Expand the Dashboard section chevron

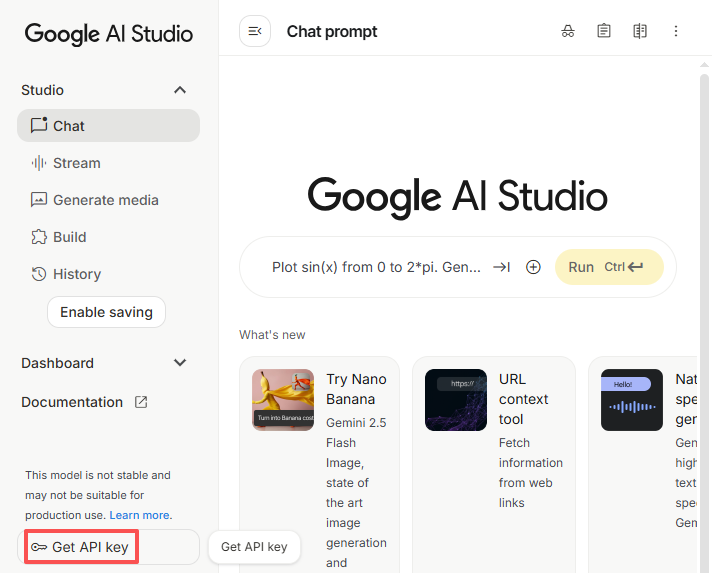pyautogui.click(x=180, y=363)
